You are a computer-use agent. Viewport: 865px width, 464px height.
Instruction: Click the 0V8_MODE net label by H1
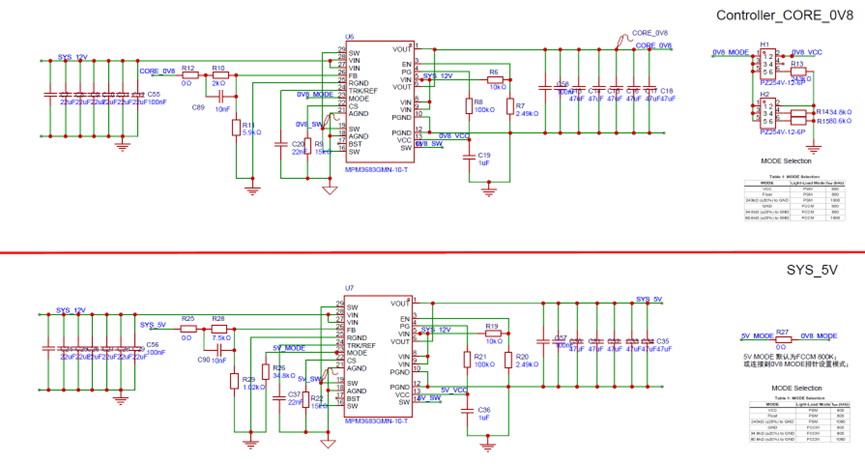pos(730,51)
